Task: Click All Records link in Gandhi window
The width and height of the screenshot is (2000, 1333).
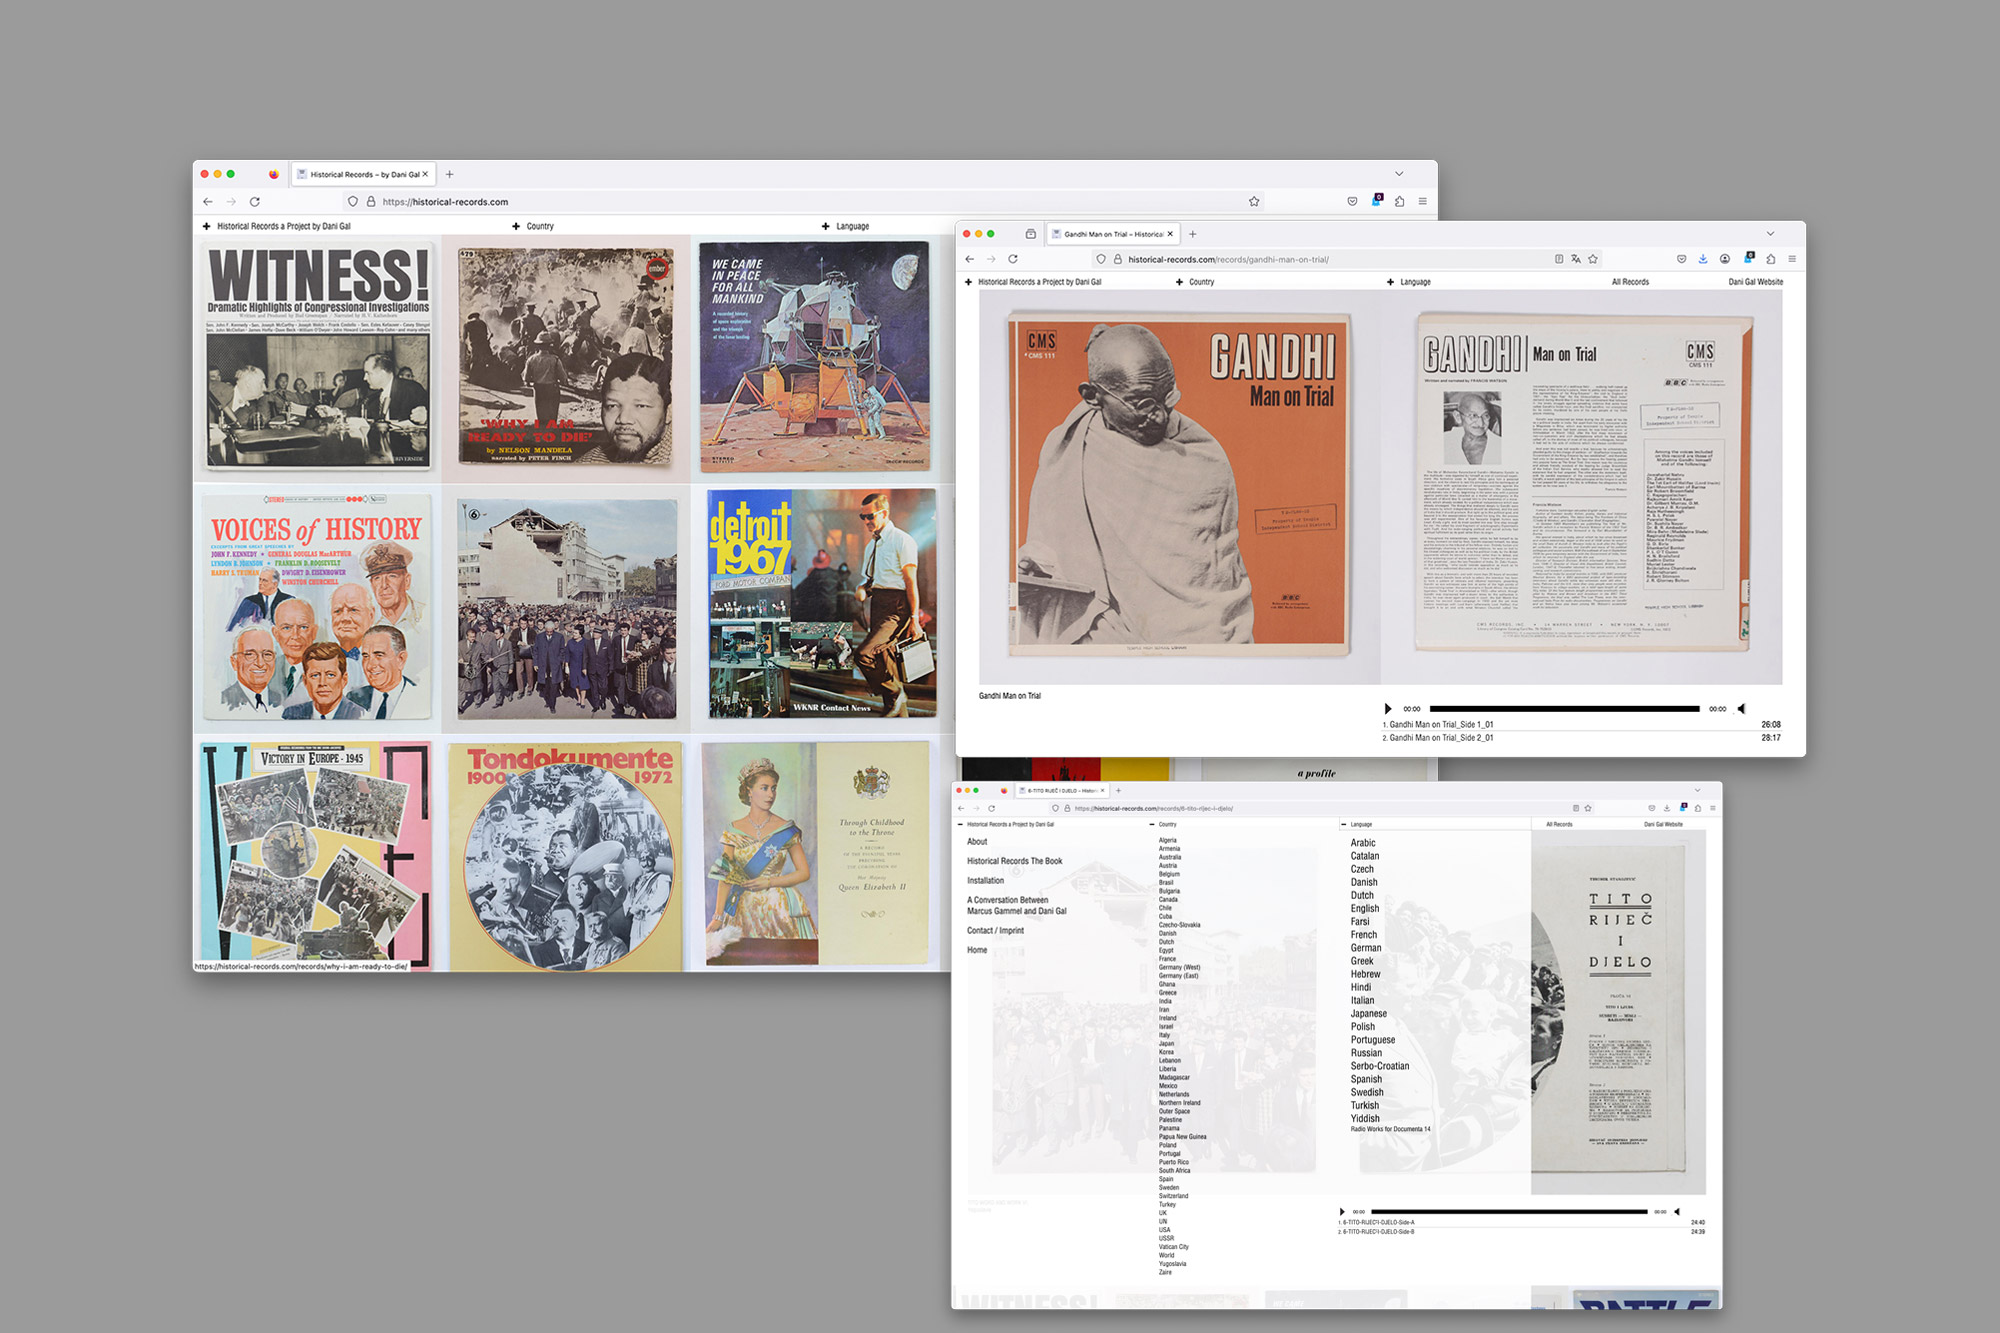Action: click(x=1630, y=282)
